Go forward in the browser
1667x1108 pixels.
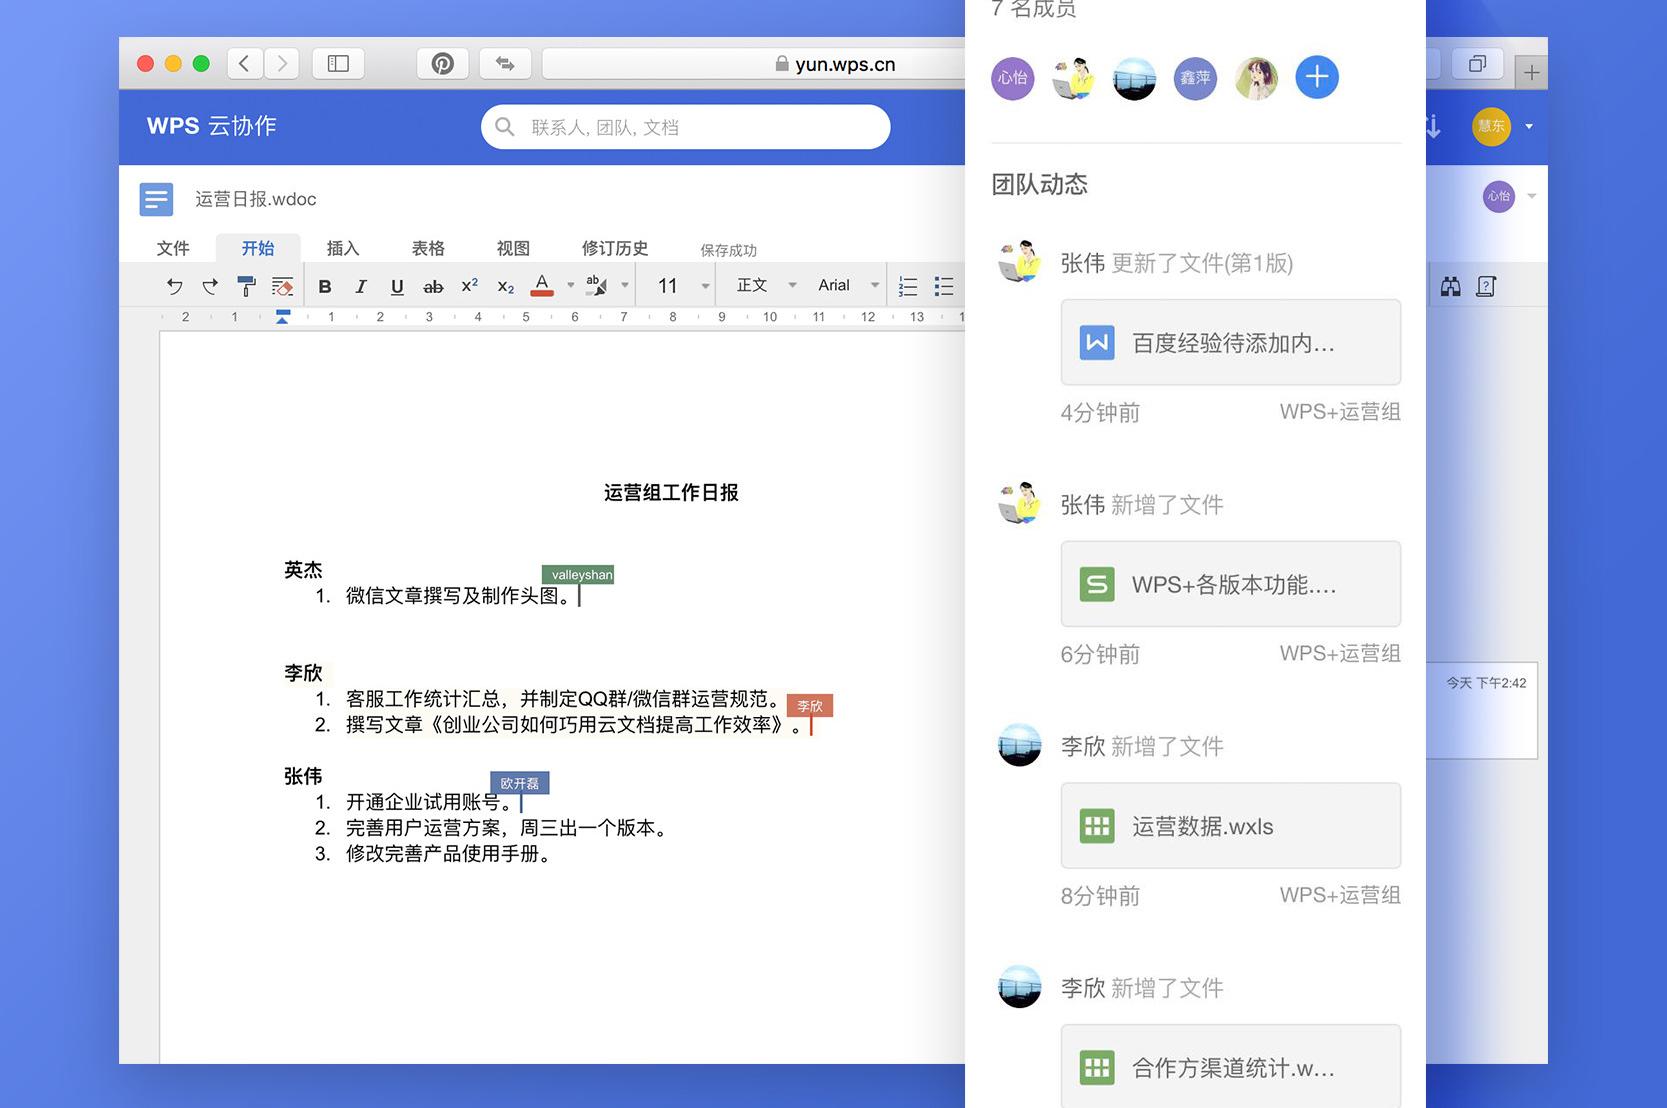pyautogui.click(x=282, y=64)
